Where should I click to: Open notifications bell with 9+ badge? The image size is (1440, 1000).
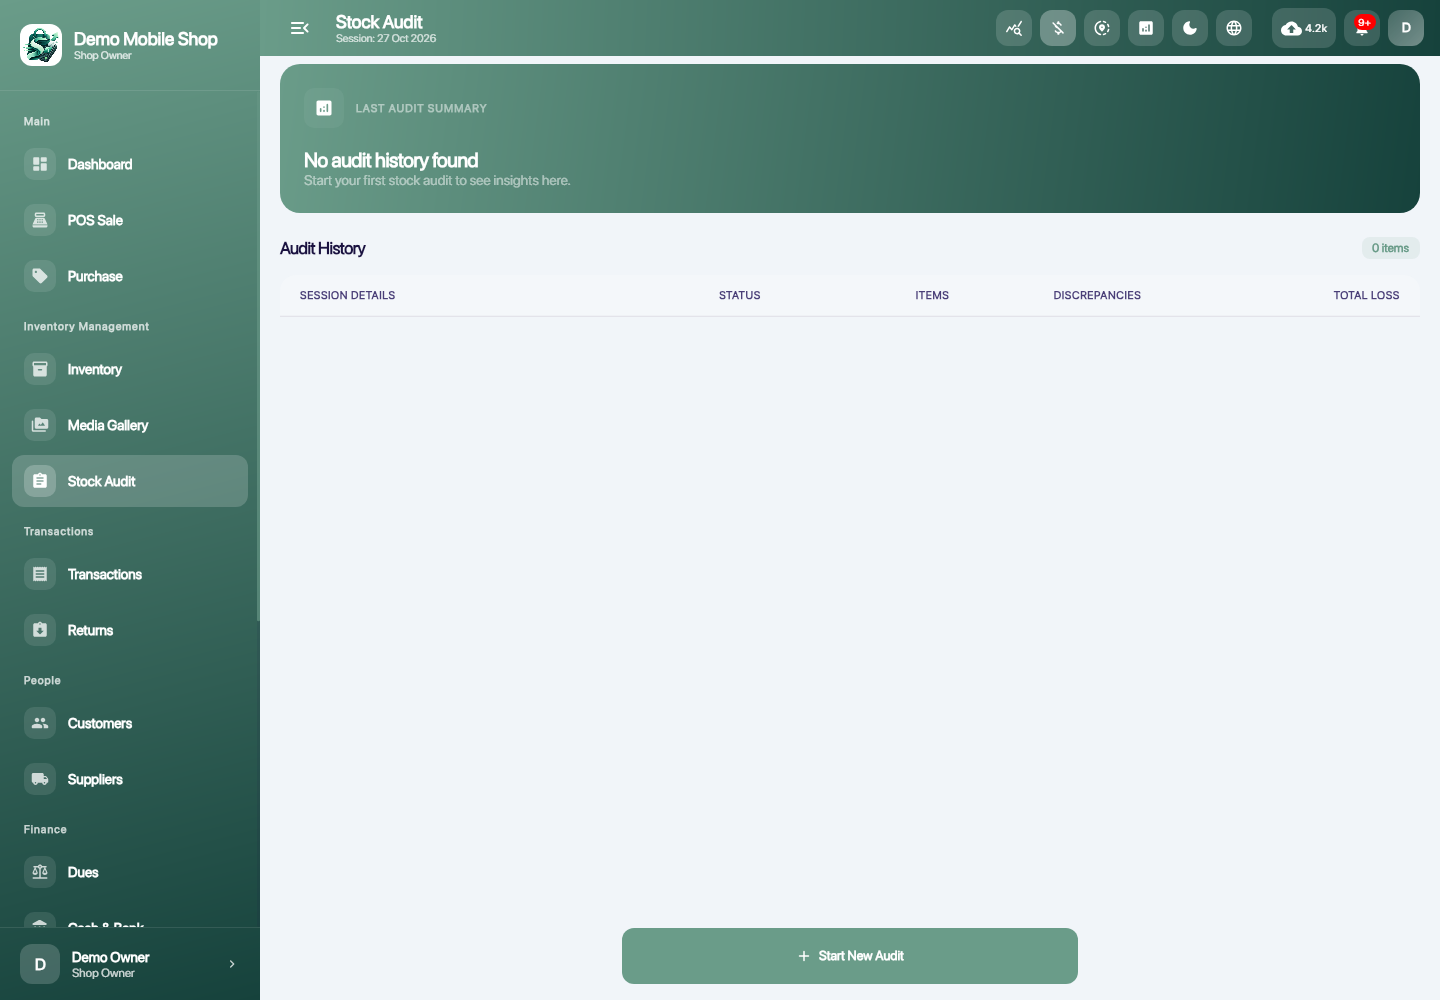point(1362,28)
